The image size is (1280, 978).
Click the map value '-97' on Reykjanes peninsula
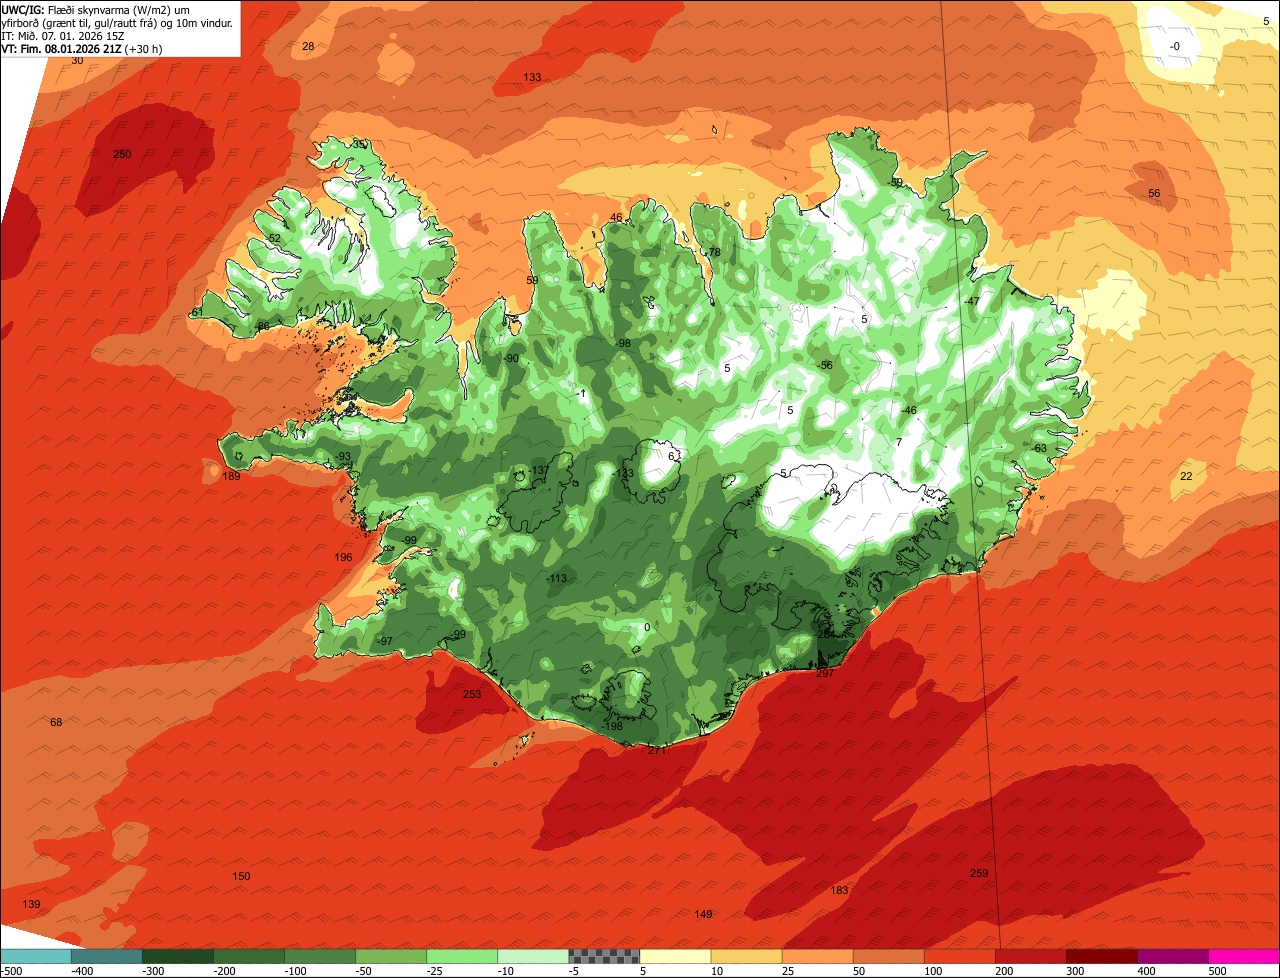point(385,641)
